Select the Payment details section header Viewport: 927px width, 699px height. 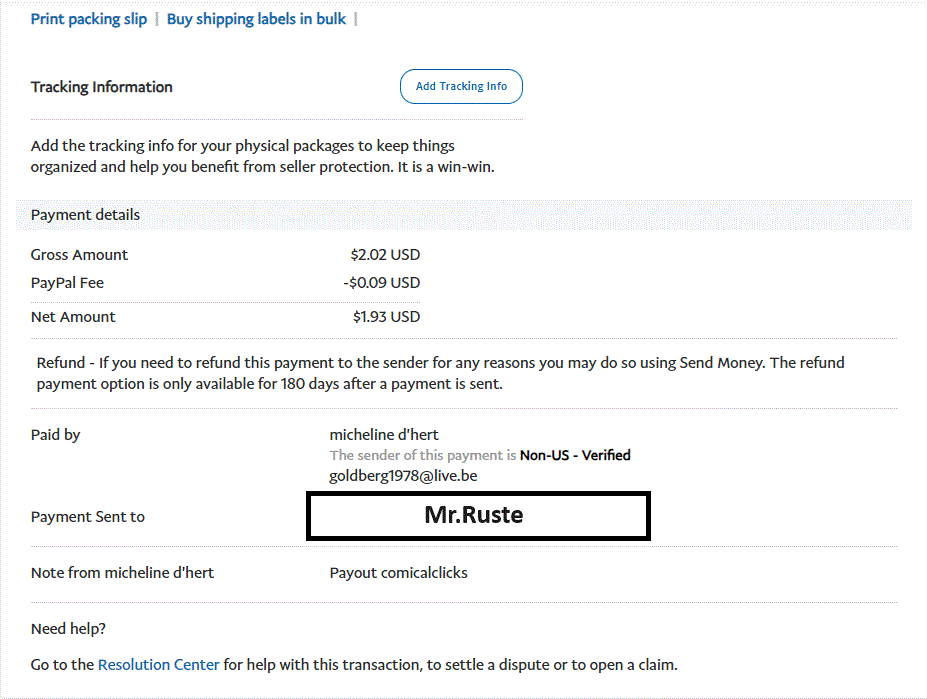point(85,215)
